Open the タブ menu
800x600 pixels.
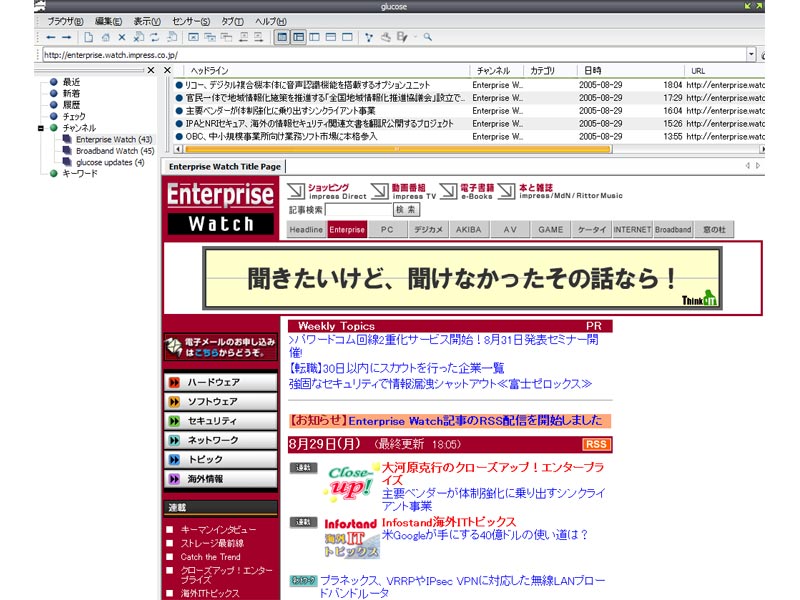pos(232,21)
